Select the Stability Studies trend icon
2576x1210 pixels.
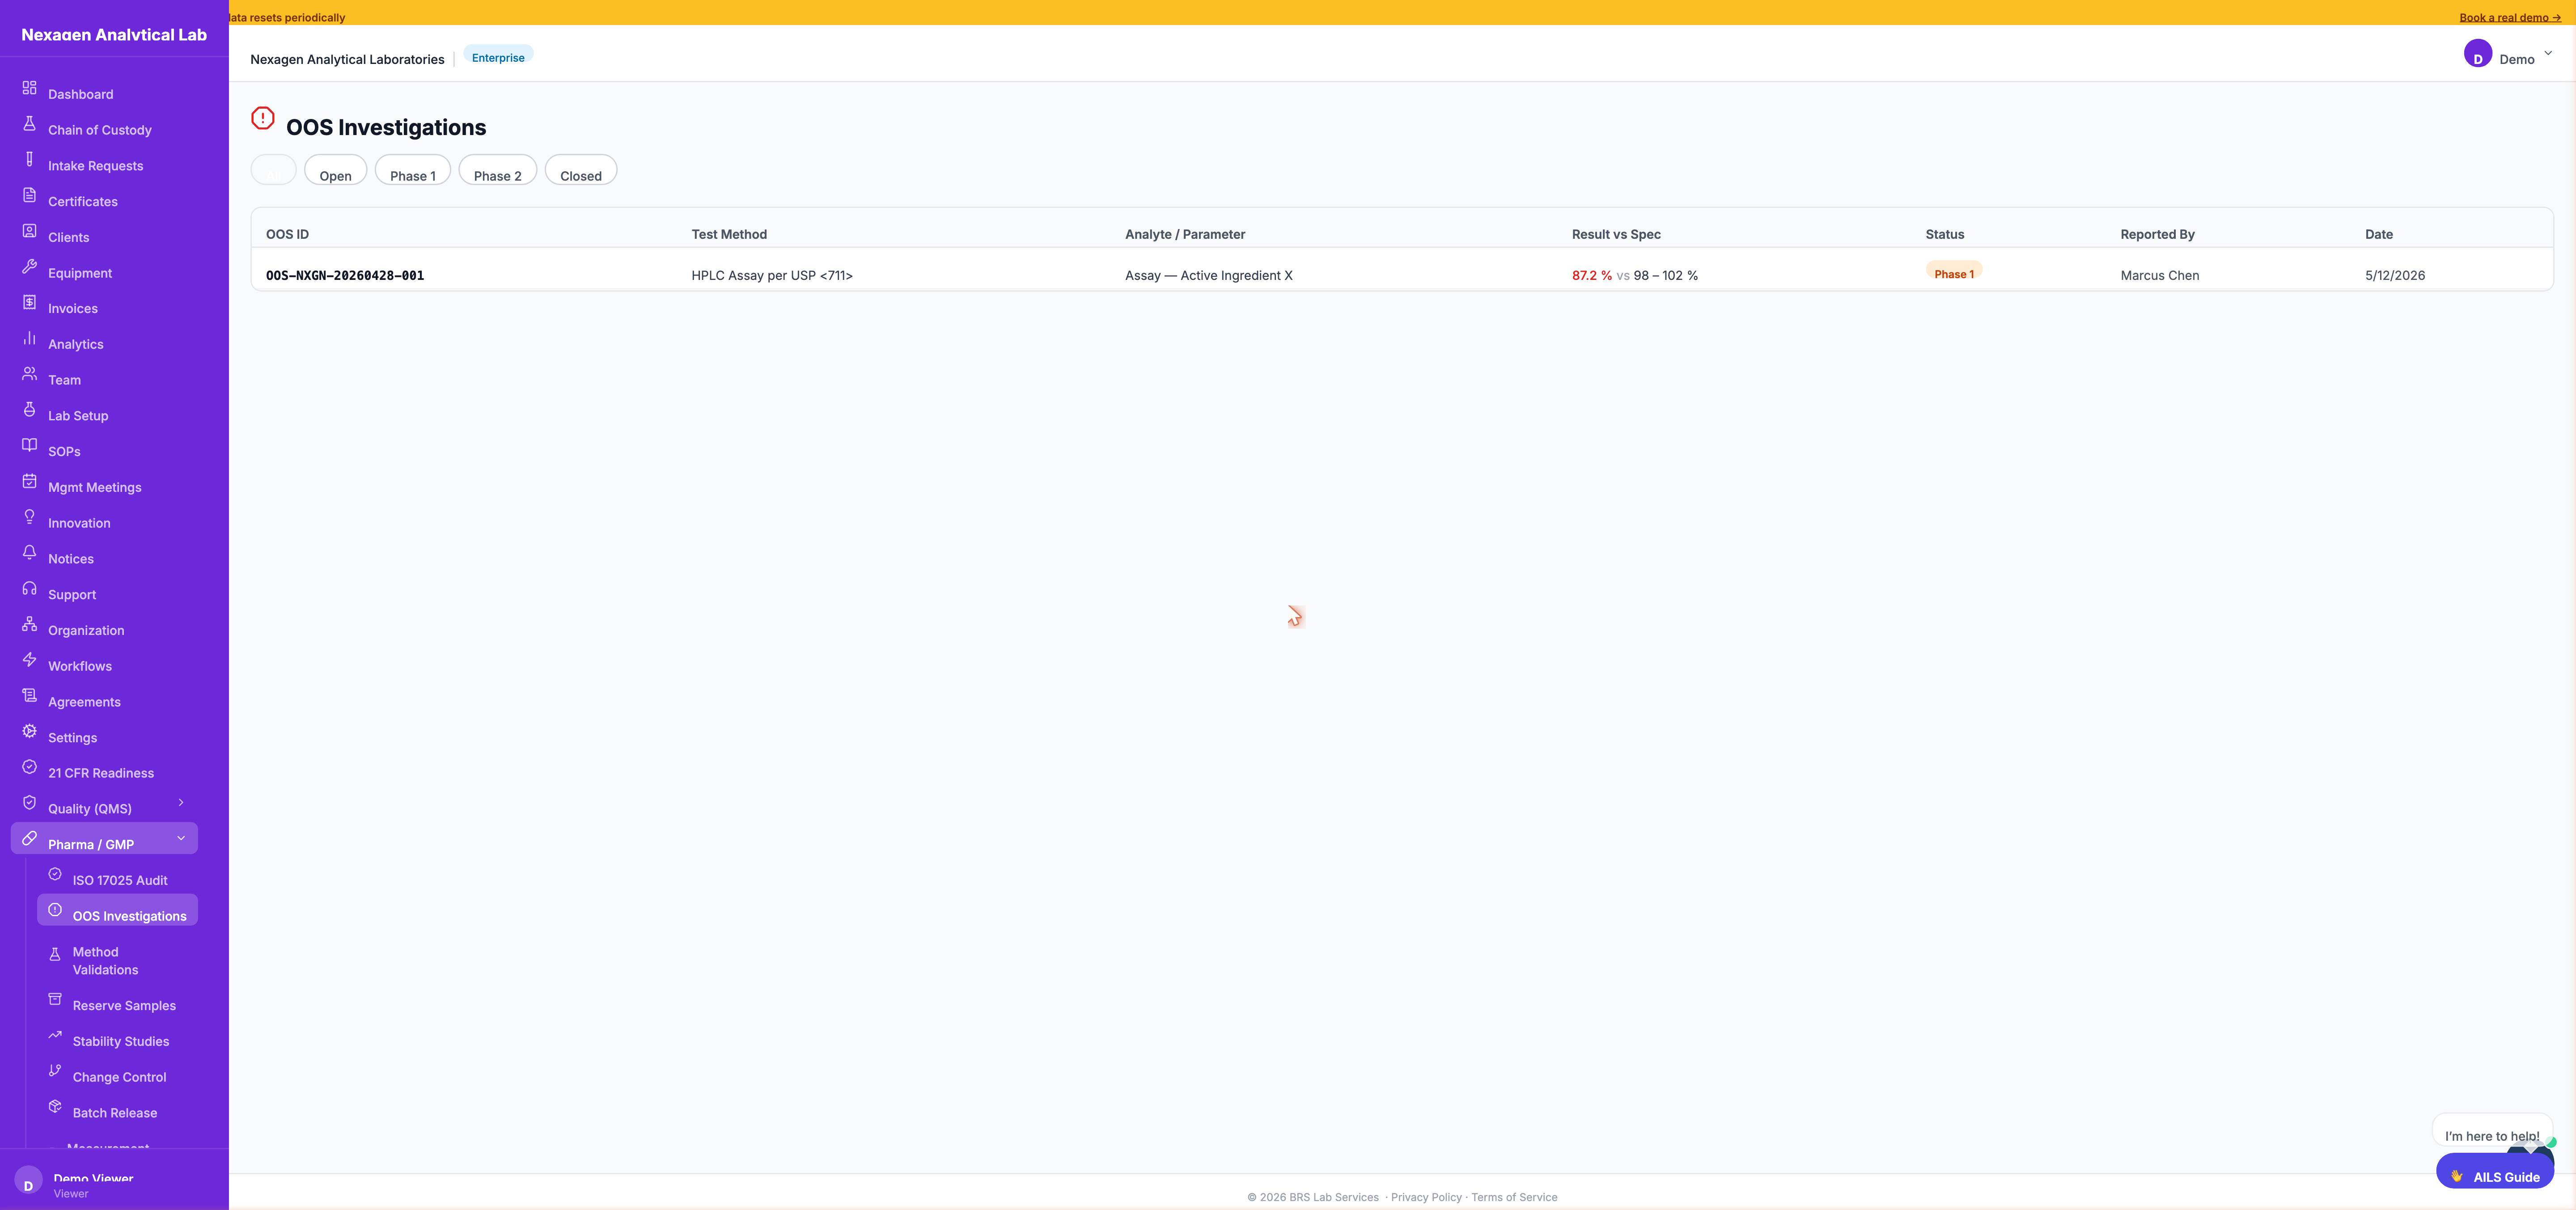click(x=55, y=1035)
